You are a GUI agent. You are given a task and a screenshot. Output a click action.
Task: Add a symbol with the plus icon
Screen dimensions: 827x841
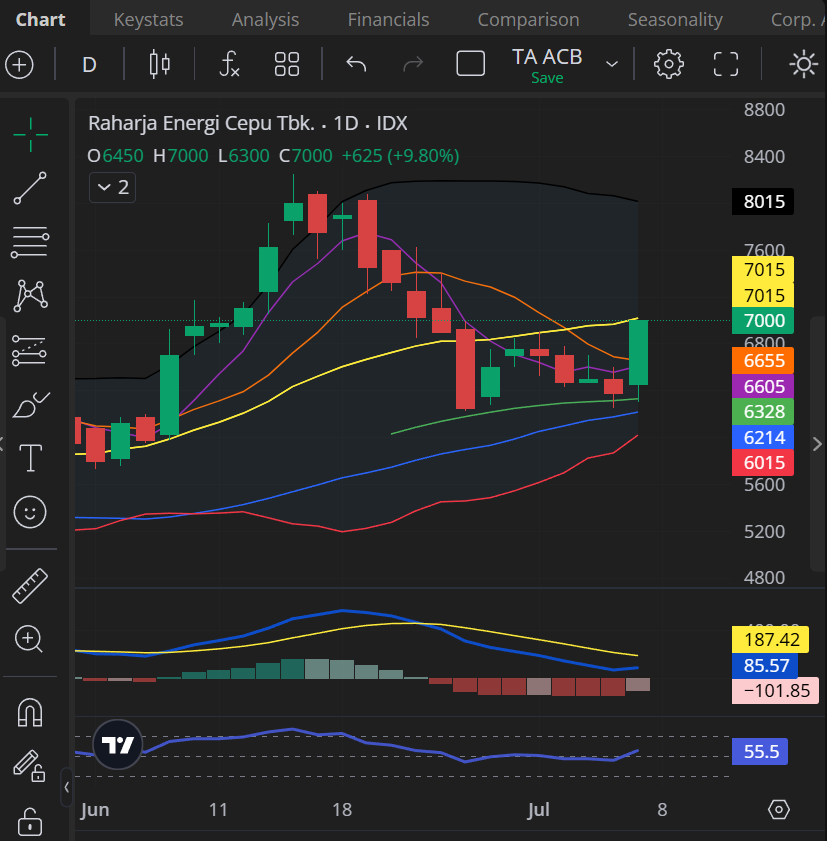click(19, 65)
